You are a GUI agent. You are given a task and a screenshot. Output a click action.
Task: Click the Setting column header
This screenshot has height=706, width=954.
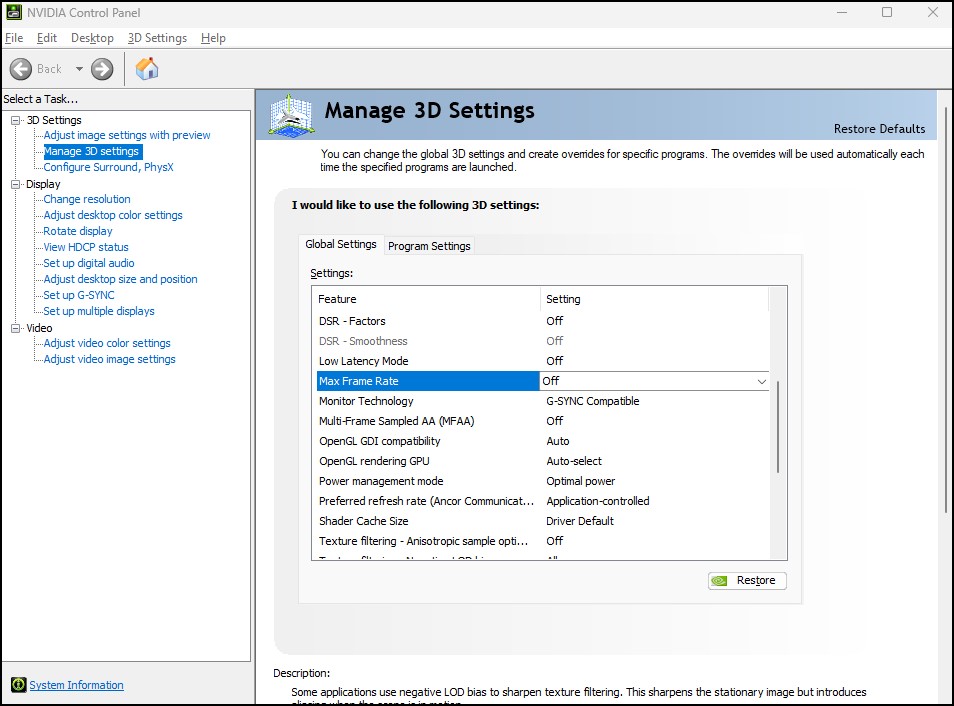click(x=655, y=299)
